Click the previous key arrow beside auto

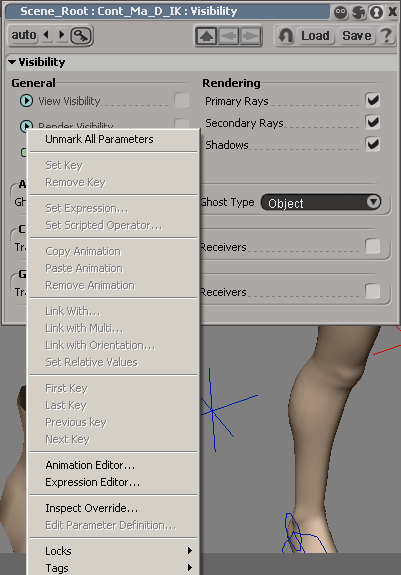pos(46,35)
